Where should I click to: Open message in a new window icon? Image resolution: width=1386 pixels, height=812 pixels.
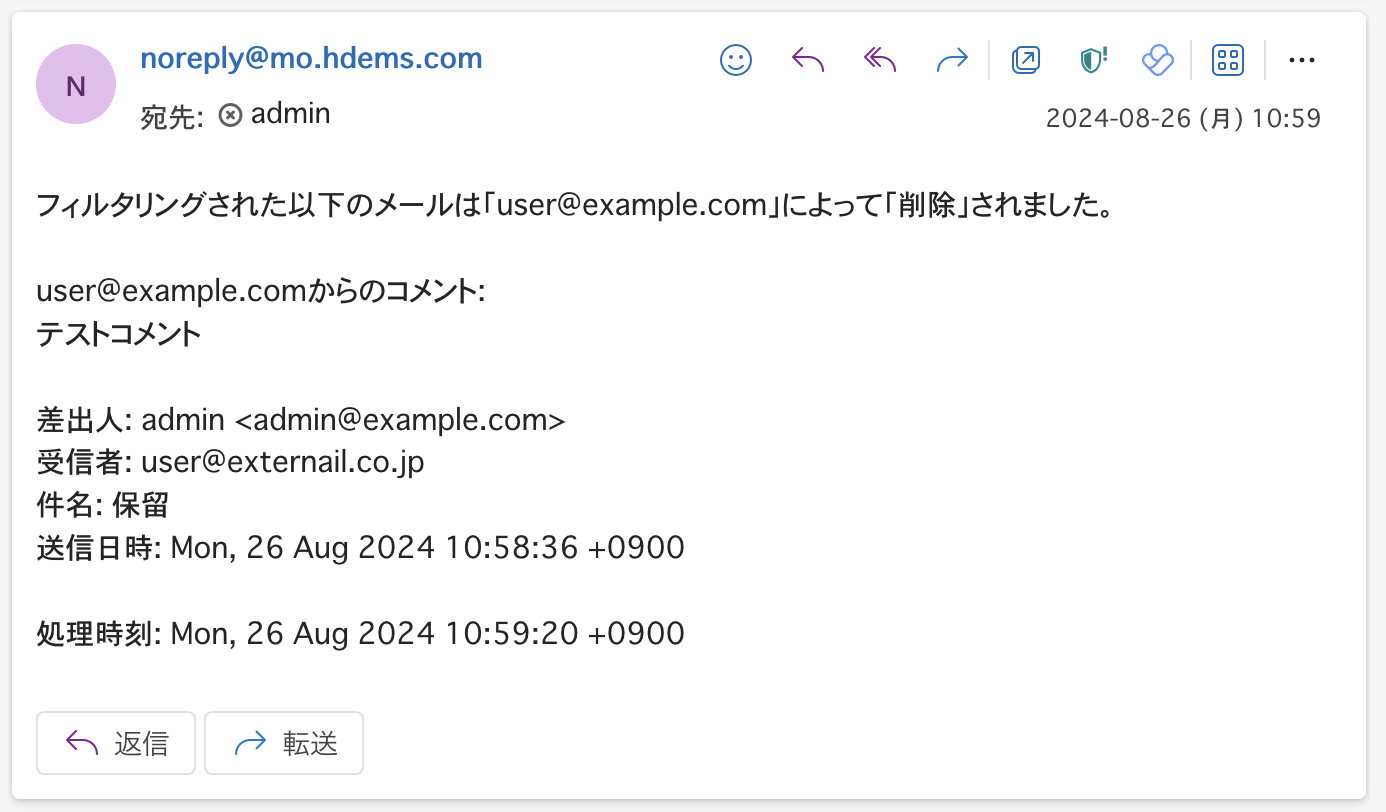click(x=1026, y=61)
